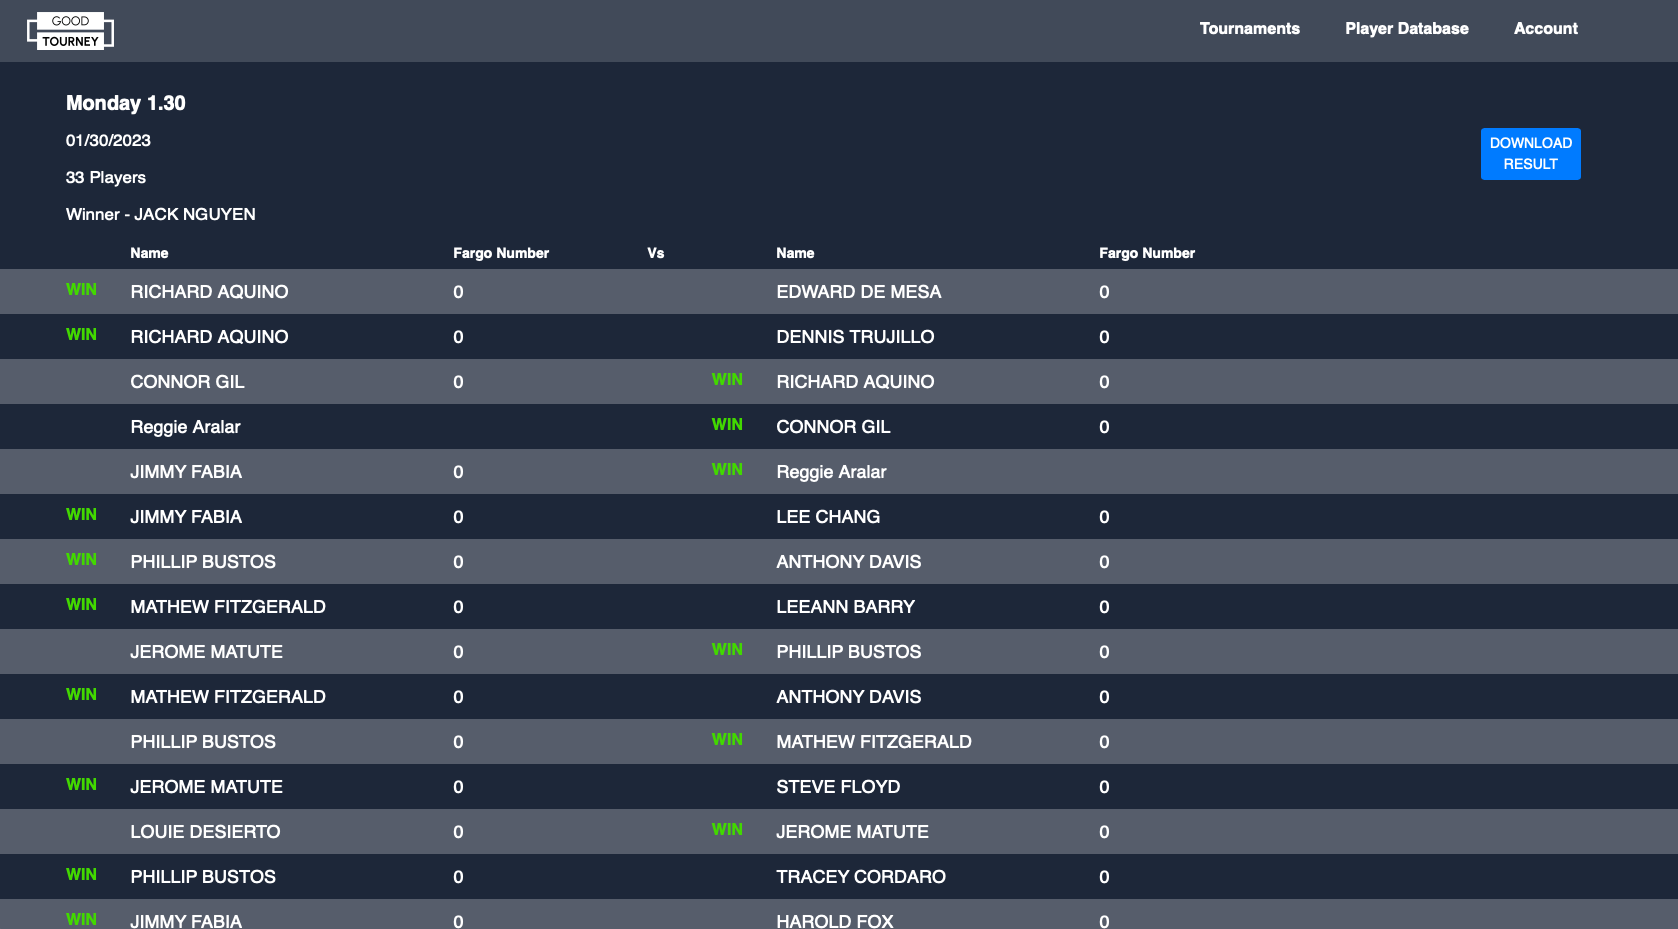Click the Monday 1.30 tournament title
Viewport: 1678px width, 929px height.
pos(126,103)
